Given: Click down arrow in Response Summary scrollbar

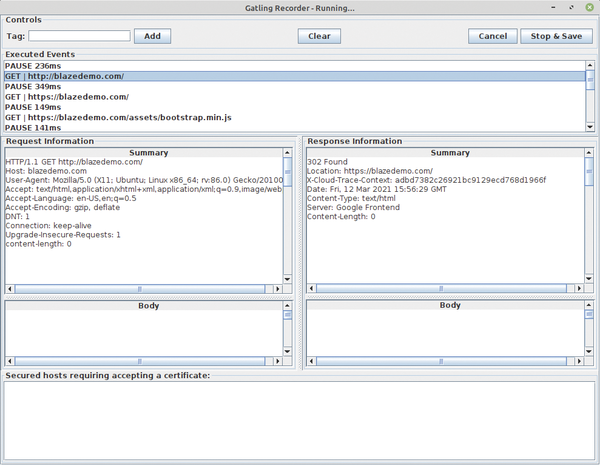Looking at the screenshot, I should [x=589, y=279].
